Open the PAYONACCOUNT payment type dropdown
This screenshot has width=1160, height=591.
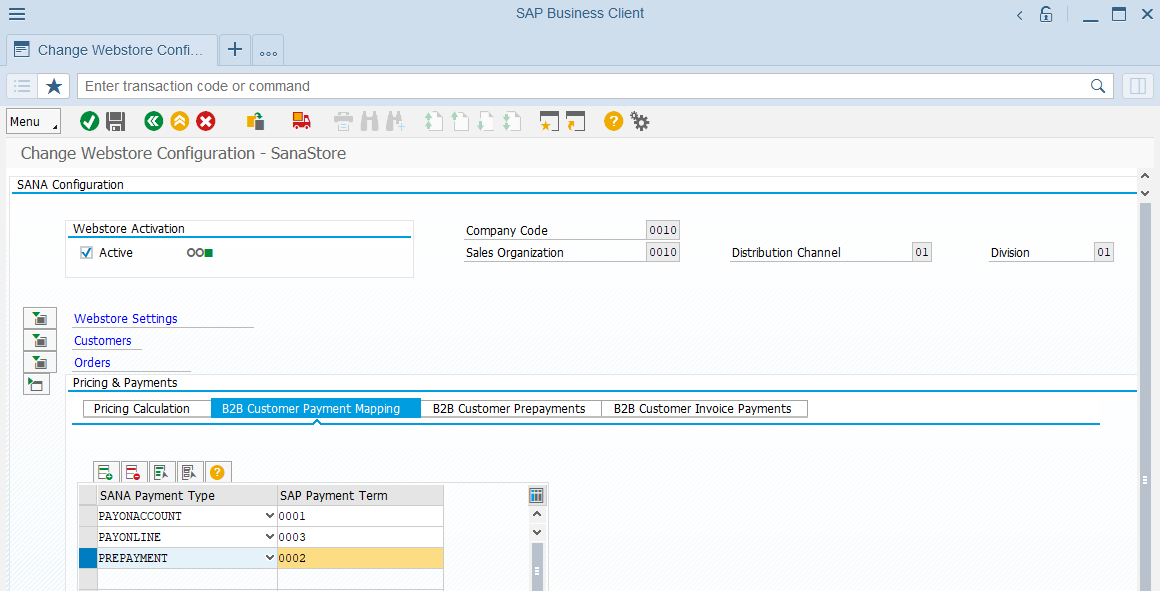269,516
